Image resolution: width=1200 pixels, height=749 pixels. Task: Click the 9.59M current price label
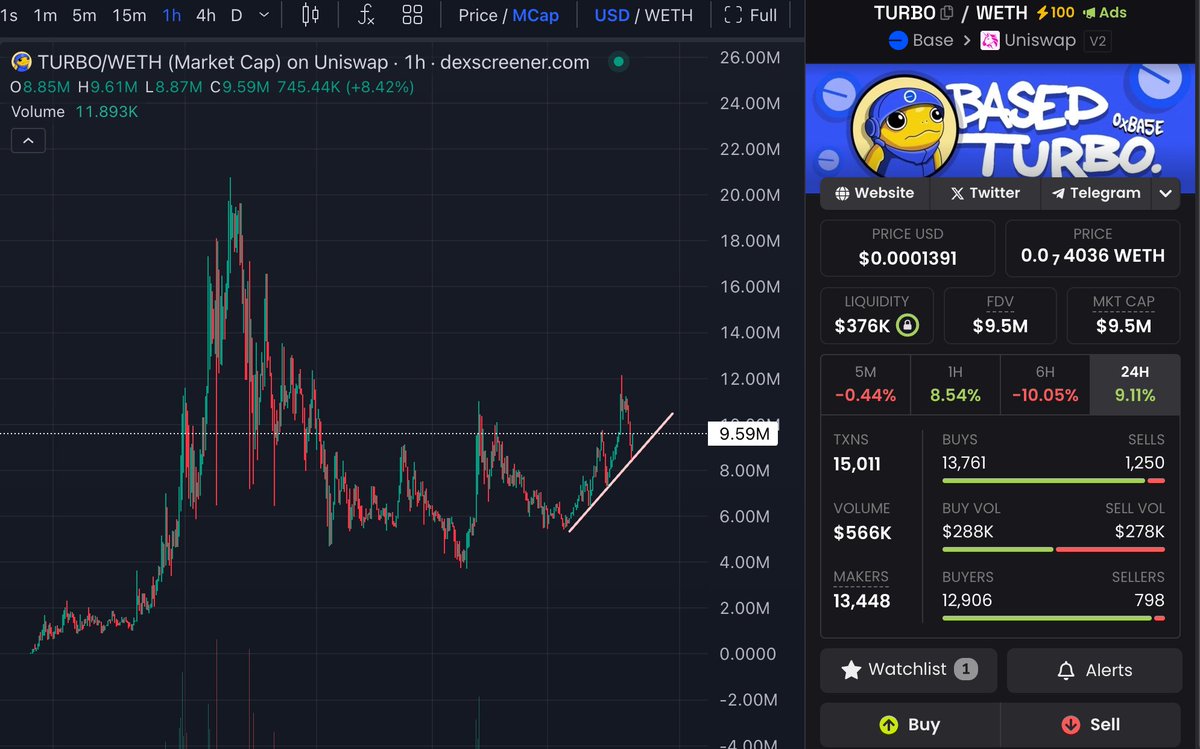click(x=743, y=434)
